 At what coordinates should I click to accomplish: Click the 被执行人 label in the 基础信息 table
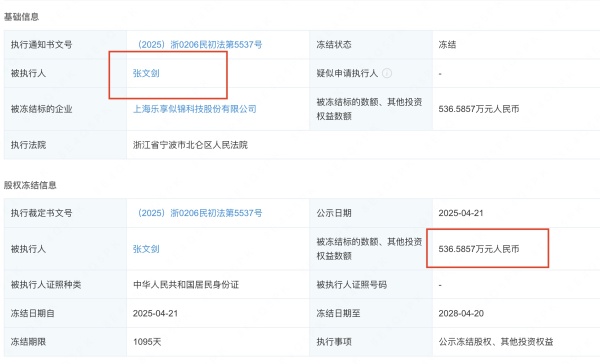(x=28, y=73)
